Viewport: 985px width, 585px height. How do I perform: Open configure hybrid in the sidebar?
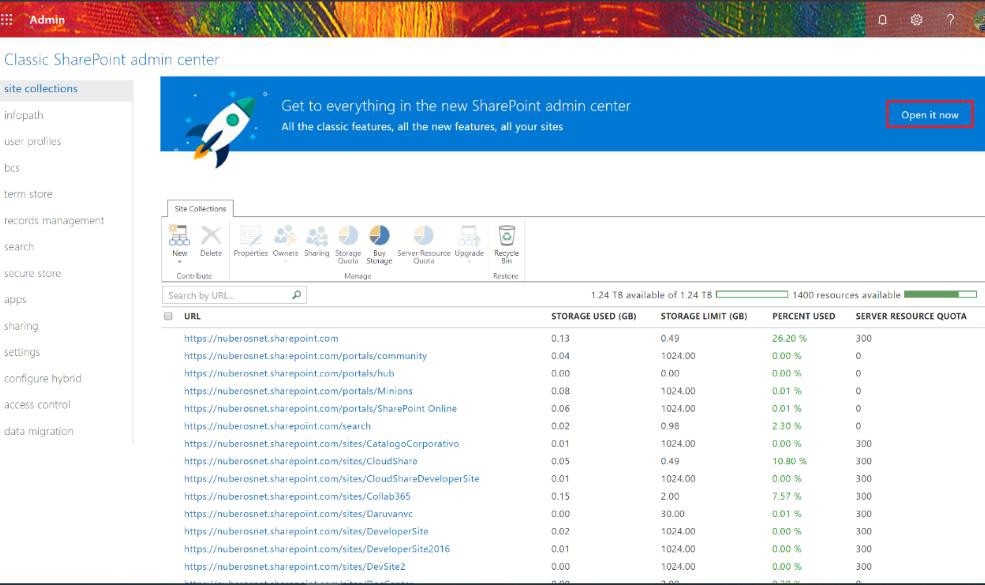[43, 378]
